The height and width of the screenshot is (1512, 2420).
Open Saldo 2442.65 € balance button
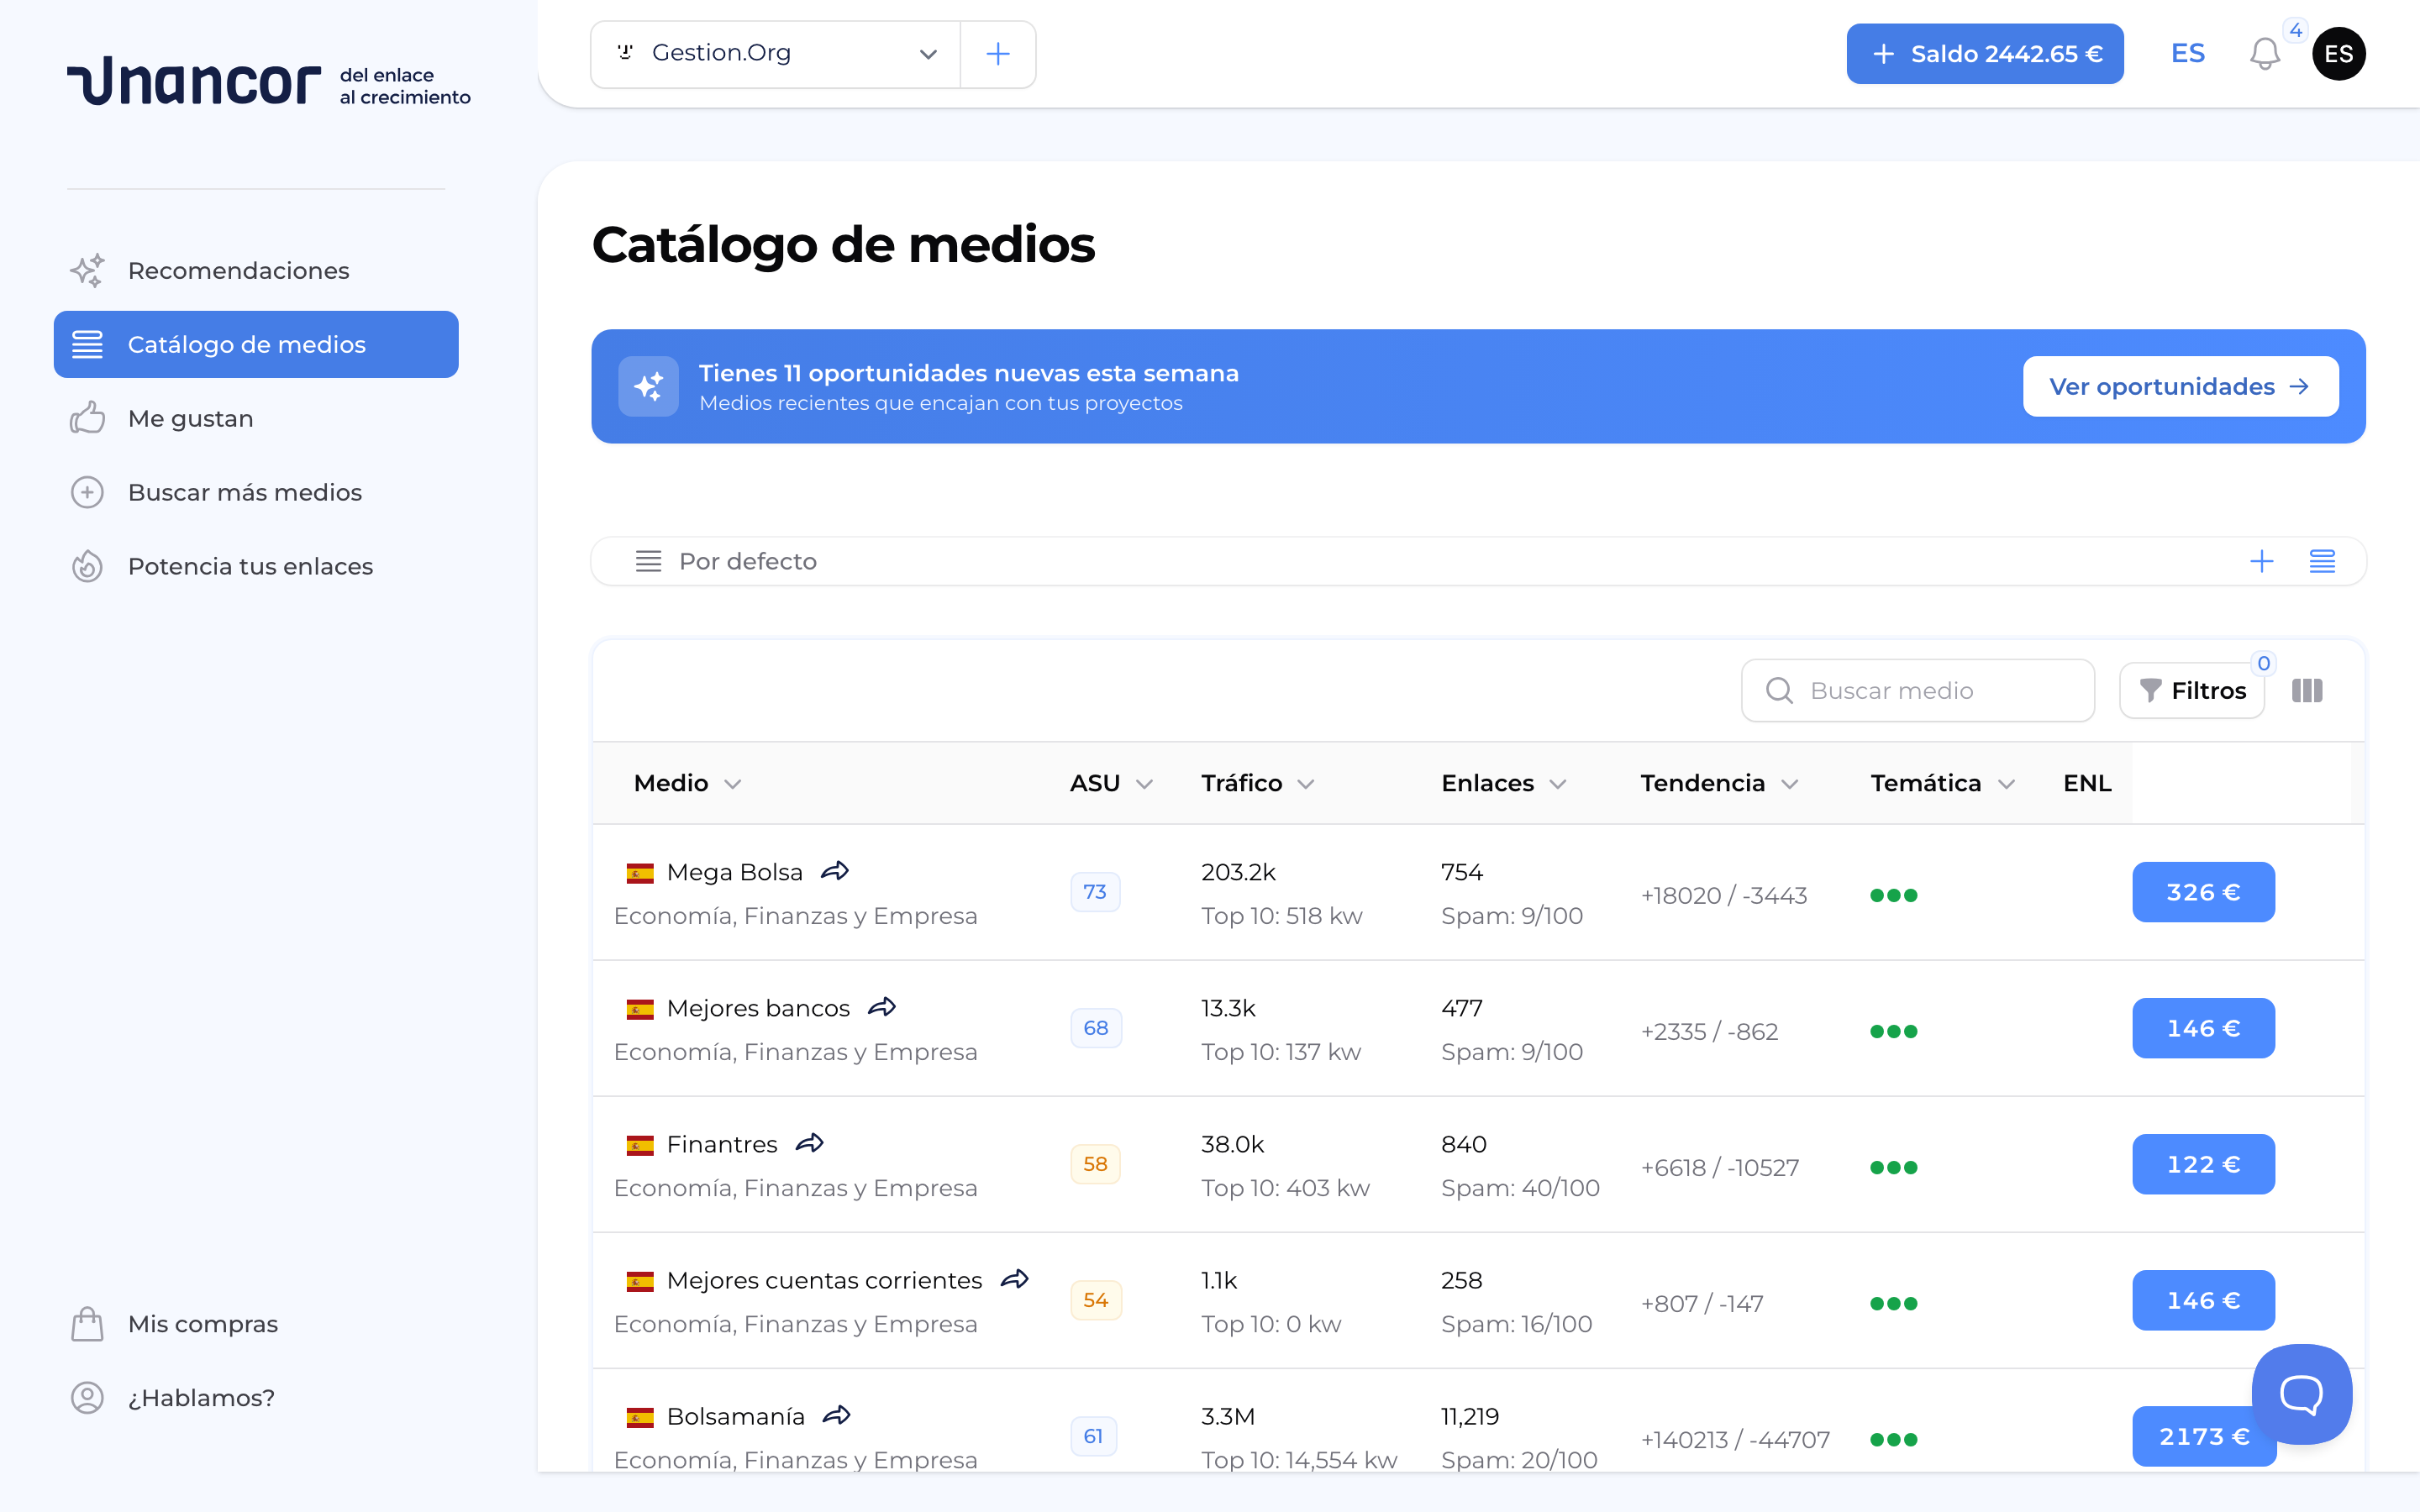coord(1985,54)
